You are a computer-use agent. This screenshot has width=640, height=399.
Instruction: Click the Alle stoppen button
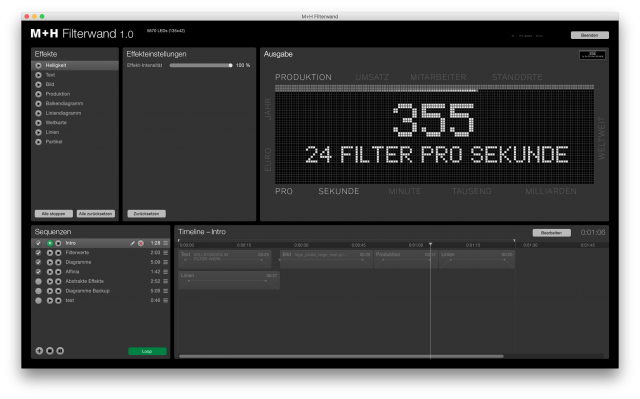tap(53, 214)
